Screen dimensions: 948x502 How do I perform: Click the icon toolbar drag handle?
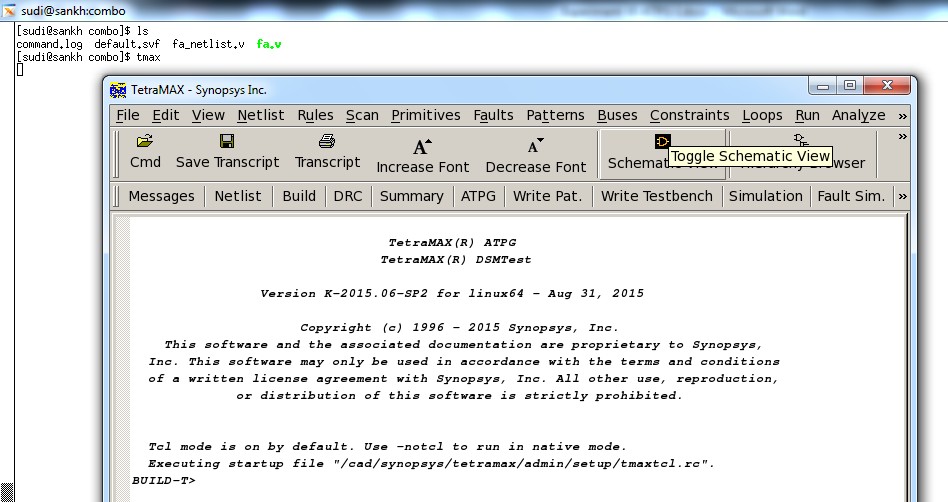click(116, 154)
